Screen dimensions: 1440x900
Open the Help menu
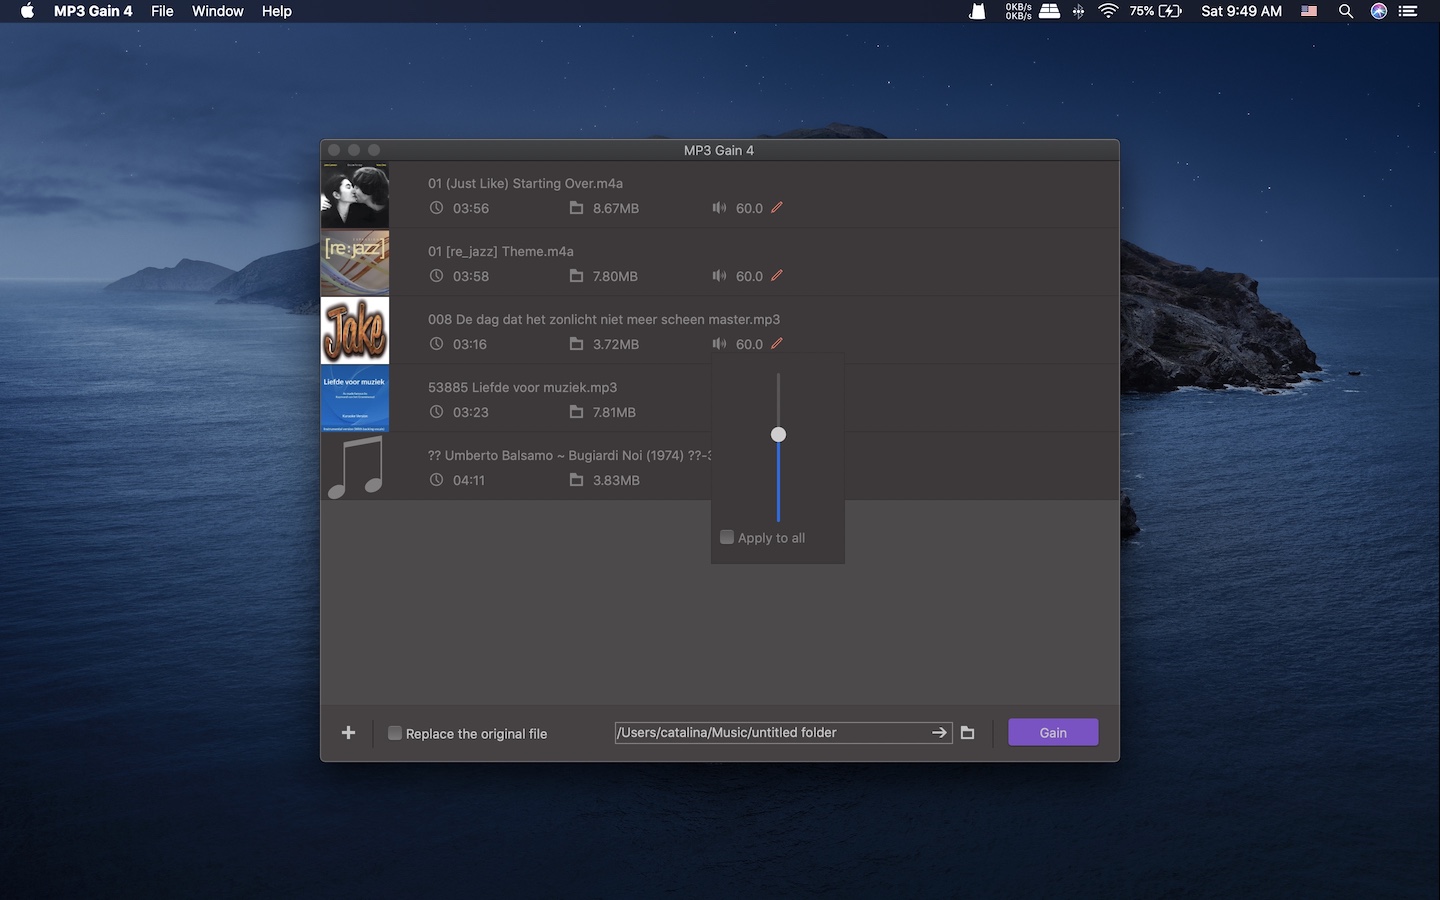(277, 11)
